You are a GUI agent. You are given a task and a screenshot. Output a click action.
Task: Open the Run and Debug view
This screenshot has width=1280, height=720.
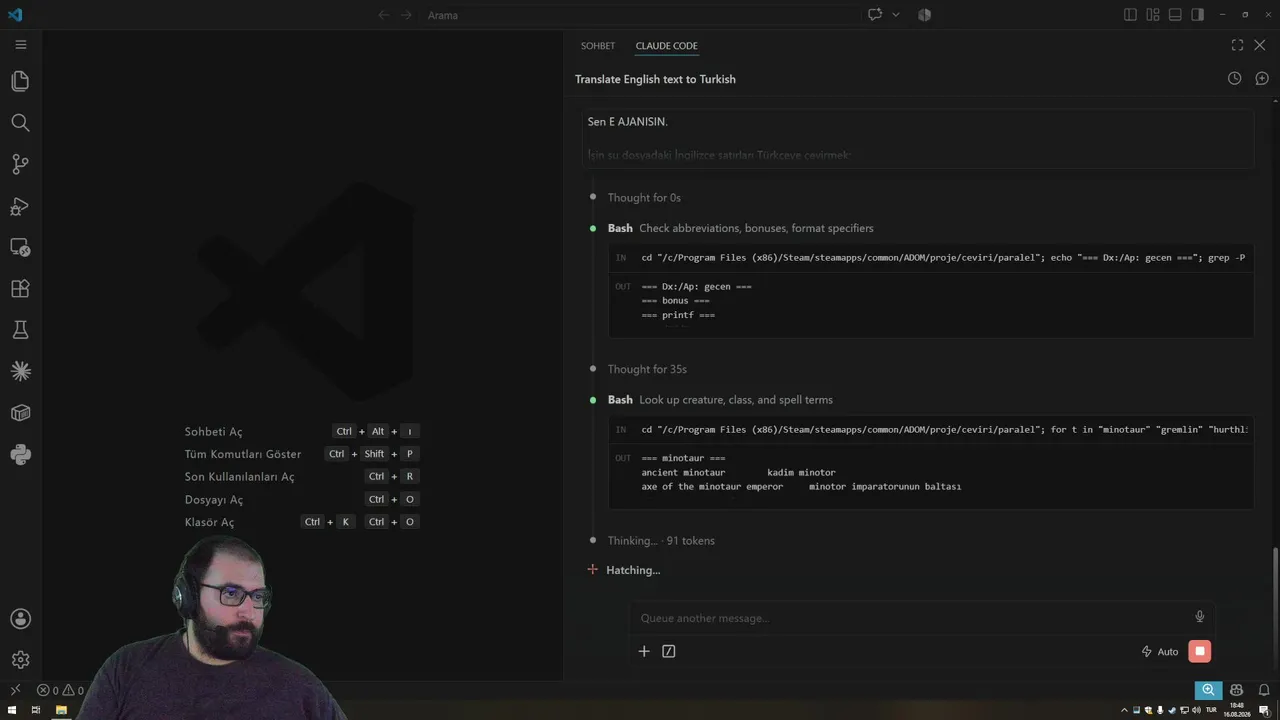click(20, 206)
